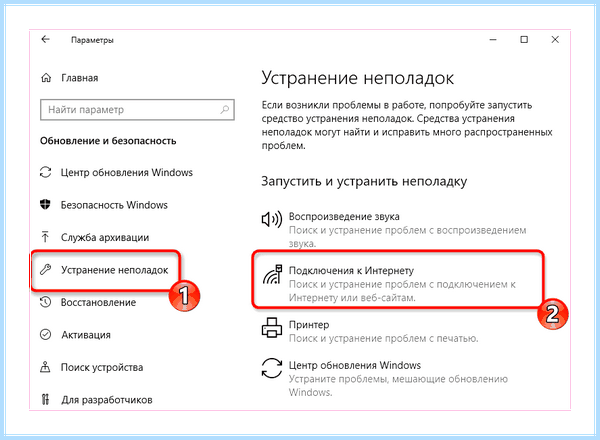This screenshot has width=600, height=440.
Task: Click the Wi-Fi signal icon for Internet connections
Action: tap(272, 274)
